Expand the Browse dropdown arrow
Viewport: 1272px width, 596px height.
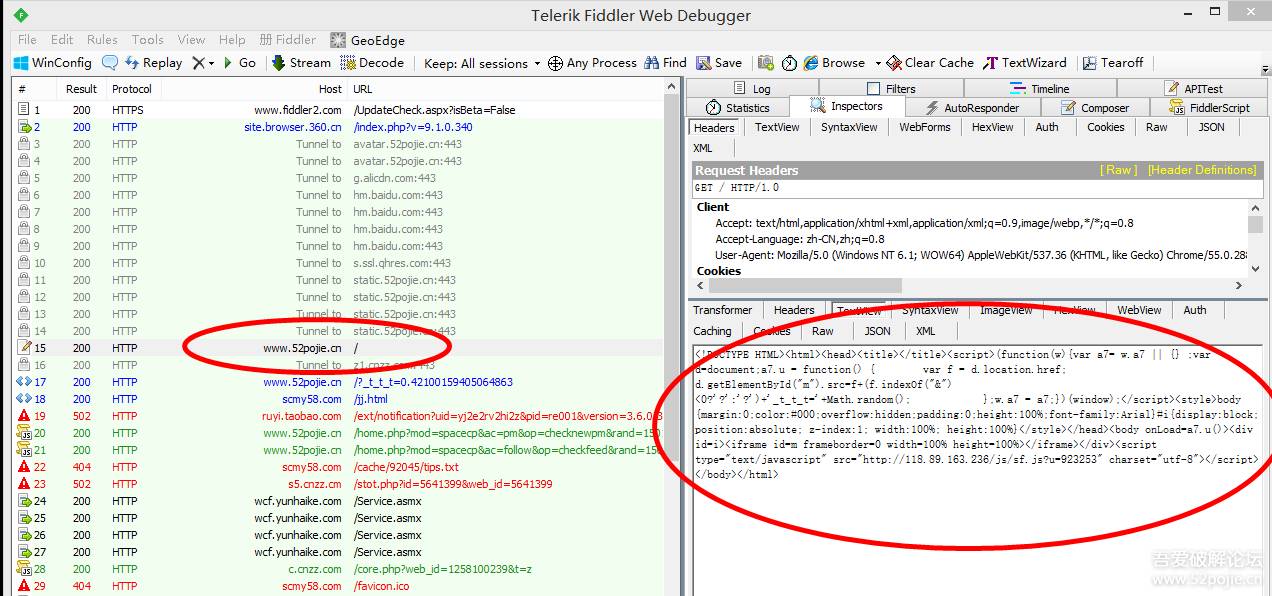(x=878, y=62)
